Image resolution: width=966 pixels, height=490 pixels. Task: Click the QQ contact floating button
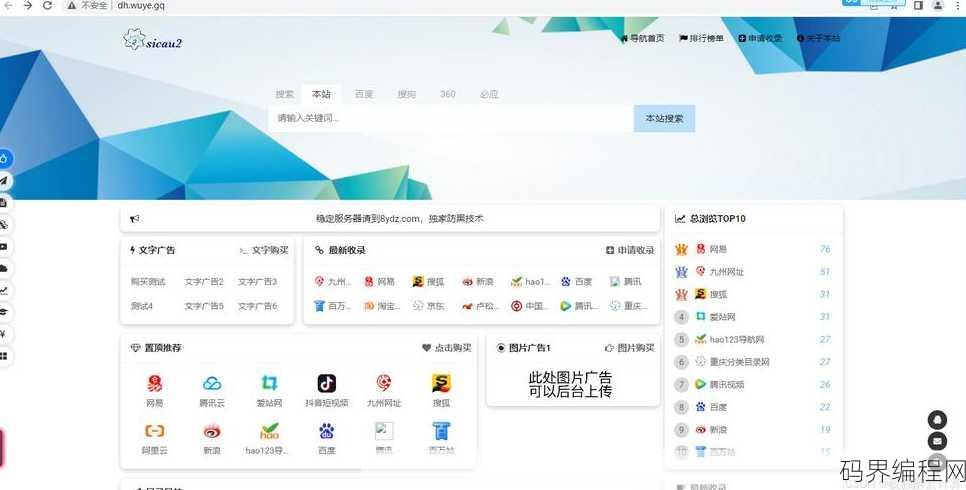[x=937, y=420]
